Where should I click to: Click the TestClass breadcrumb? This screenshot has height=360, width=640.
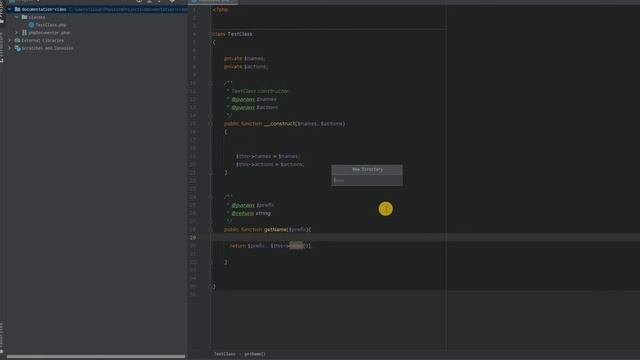point(225,354)
